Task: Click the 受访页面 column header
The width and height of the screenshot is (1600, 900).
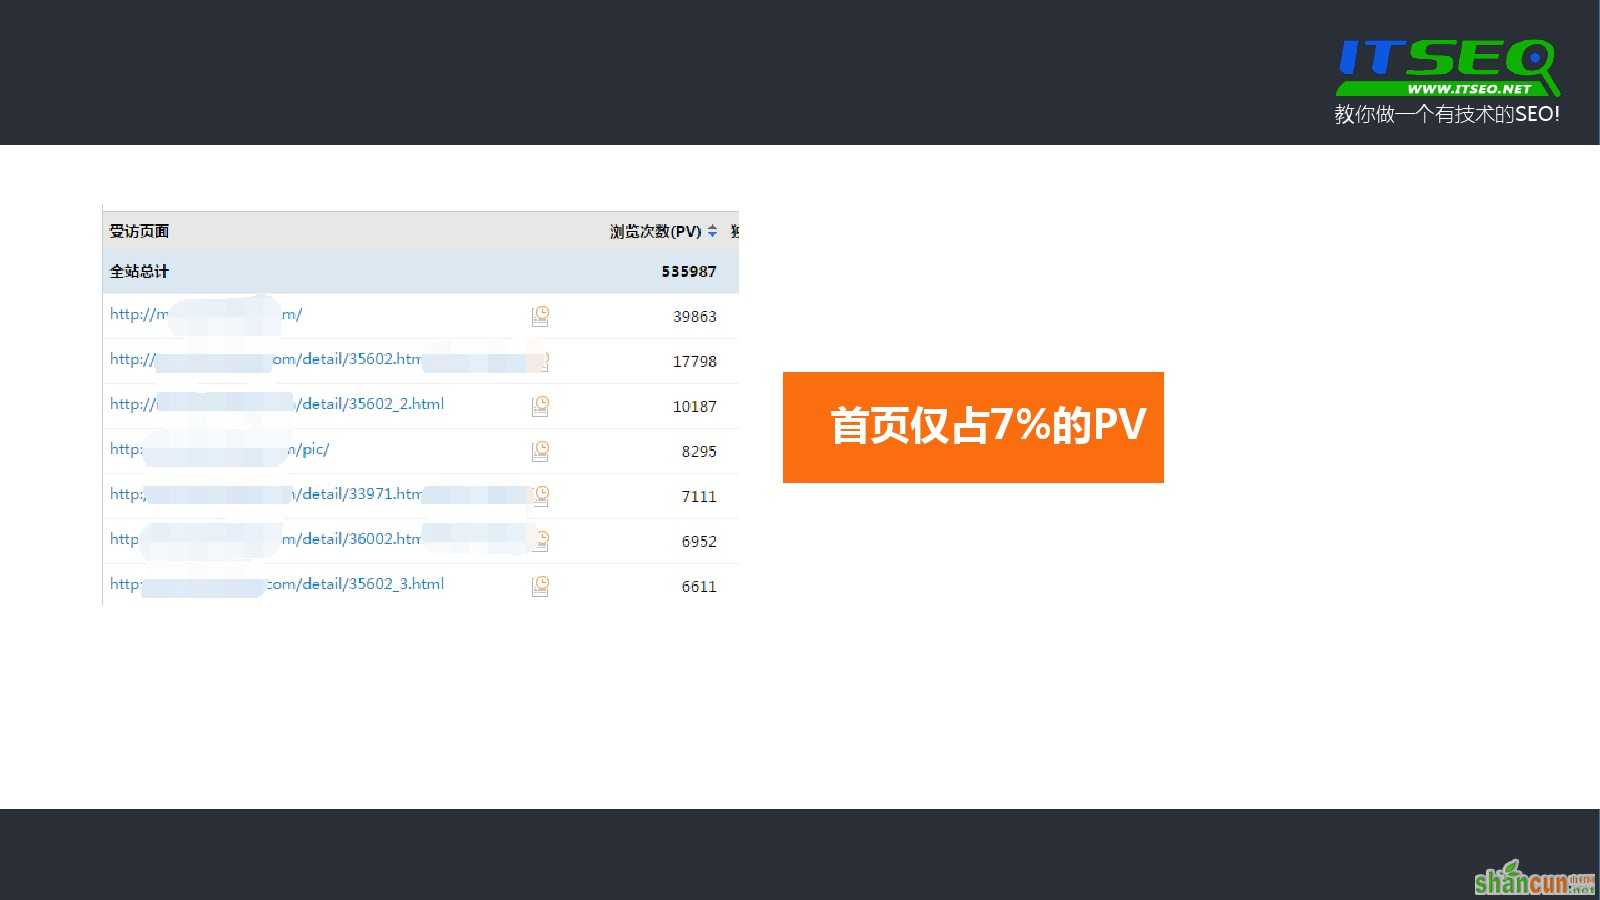Action: coord(139,231)
